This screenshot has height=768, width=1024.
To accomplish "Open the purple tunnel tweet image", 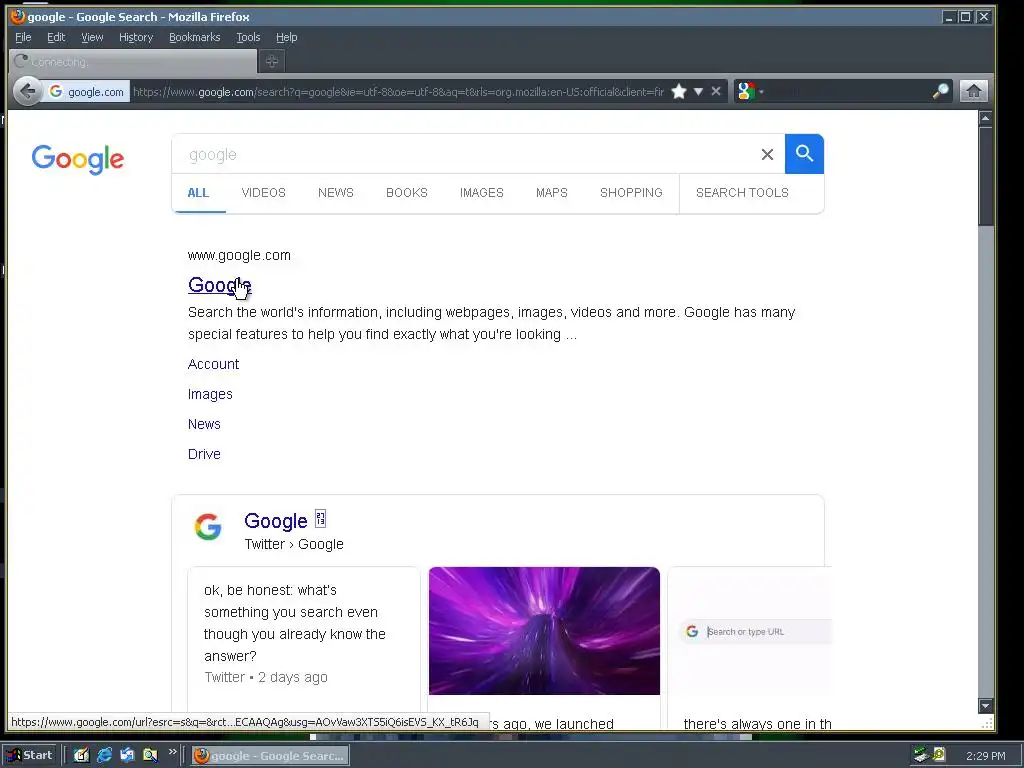I will (544, 631).
